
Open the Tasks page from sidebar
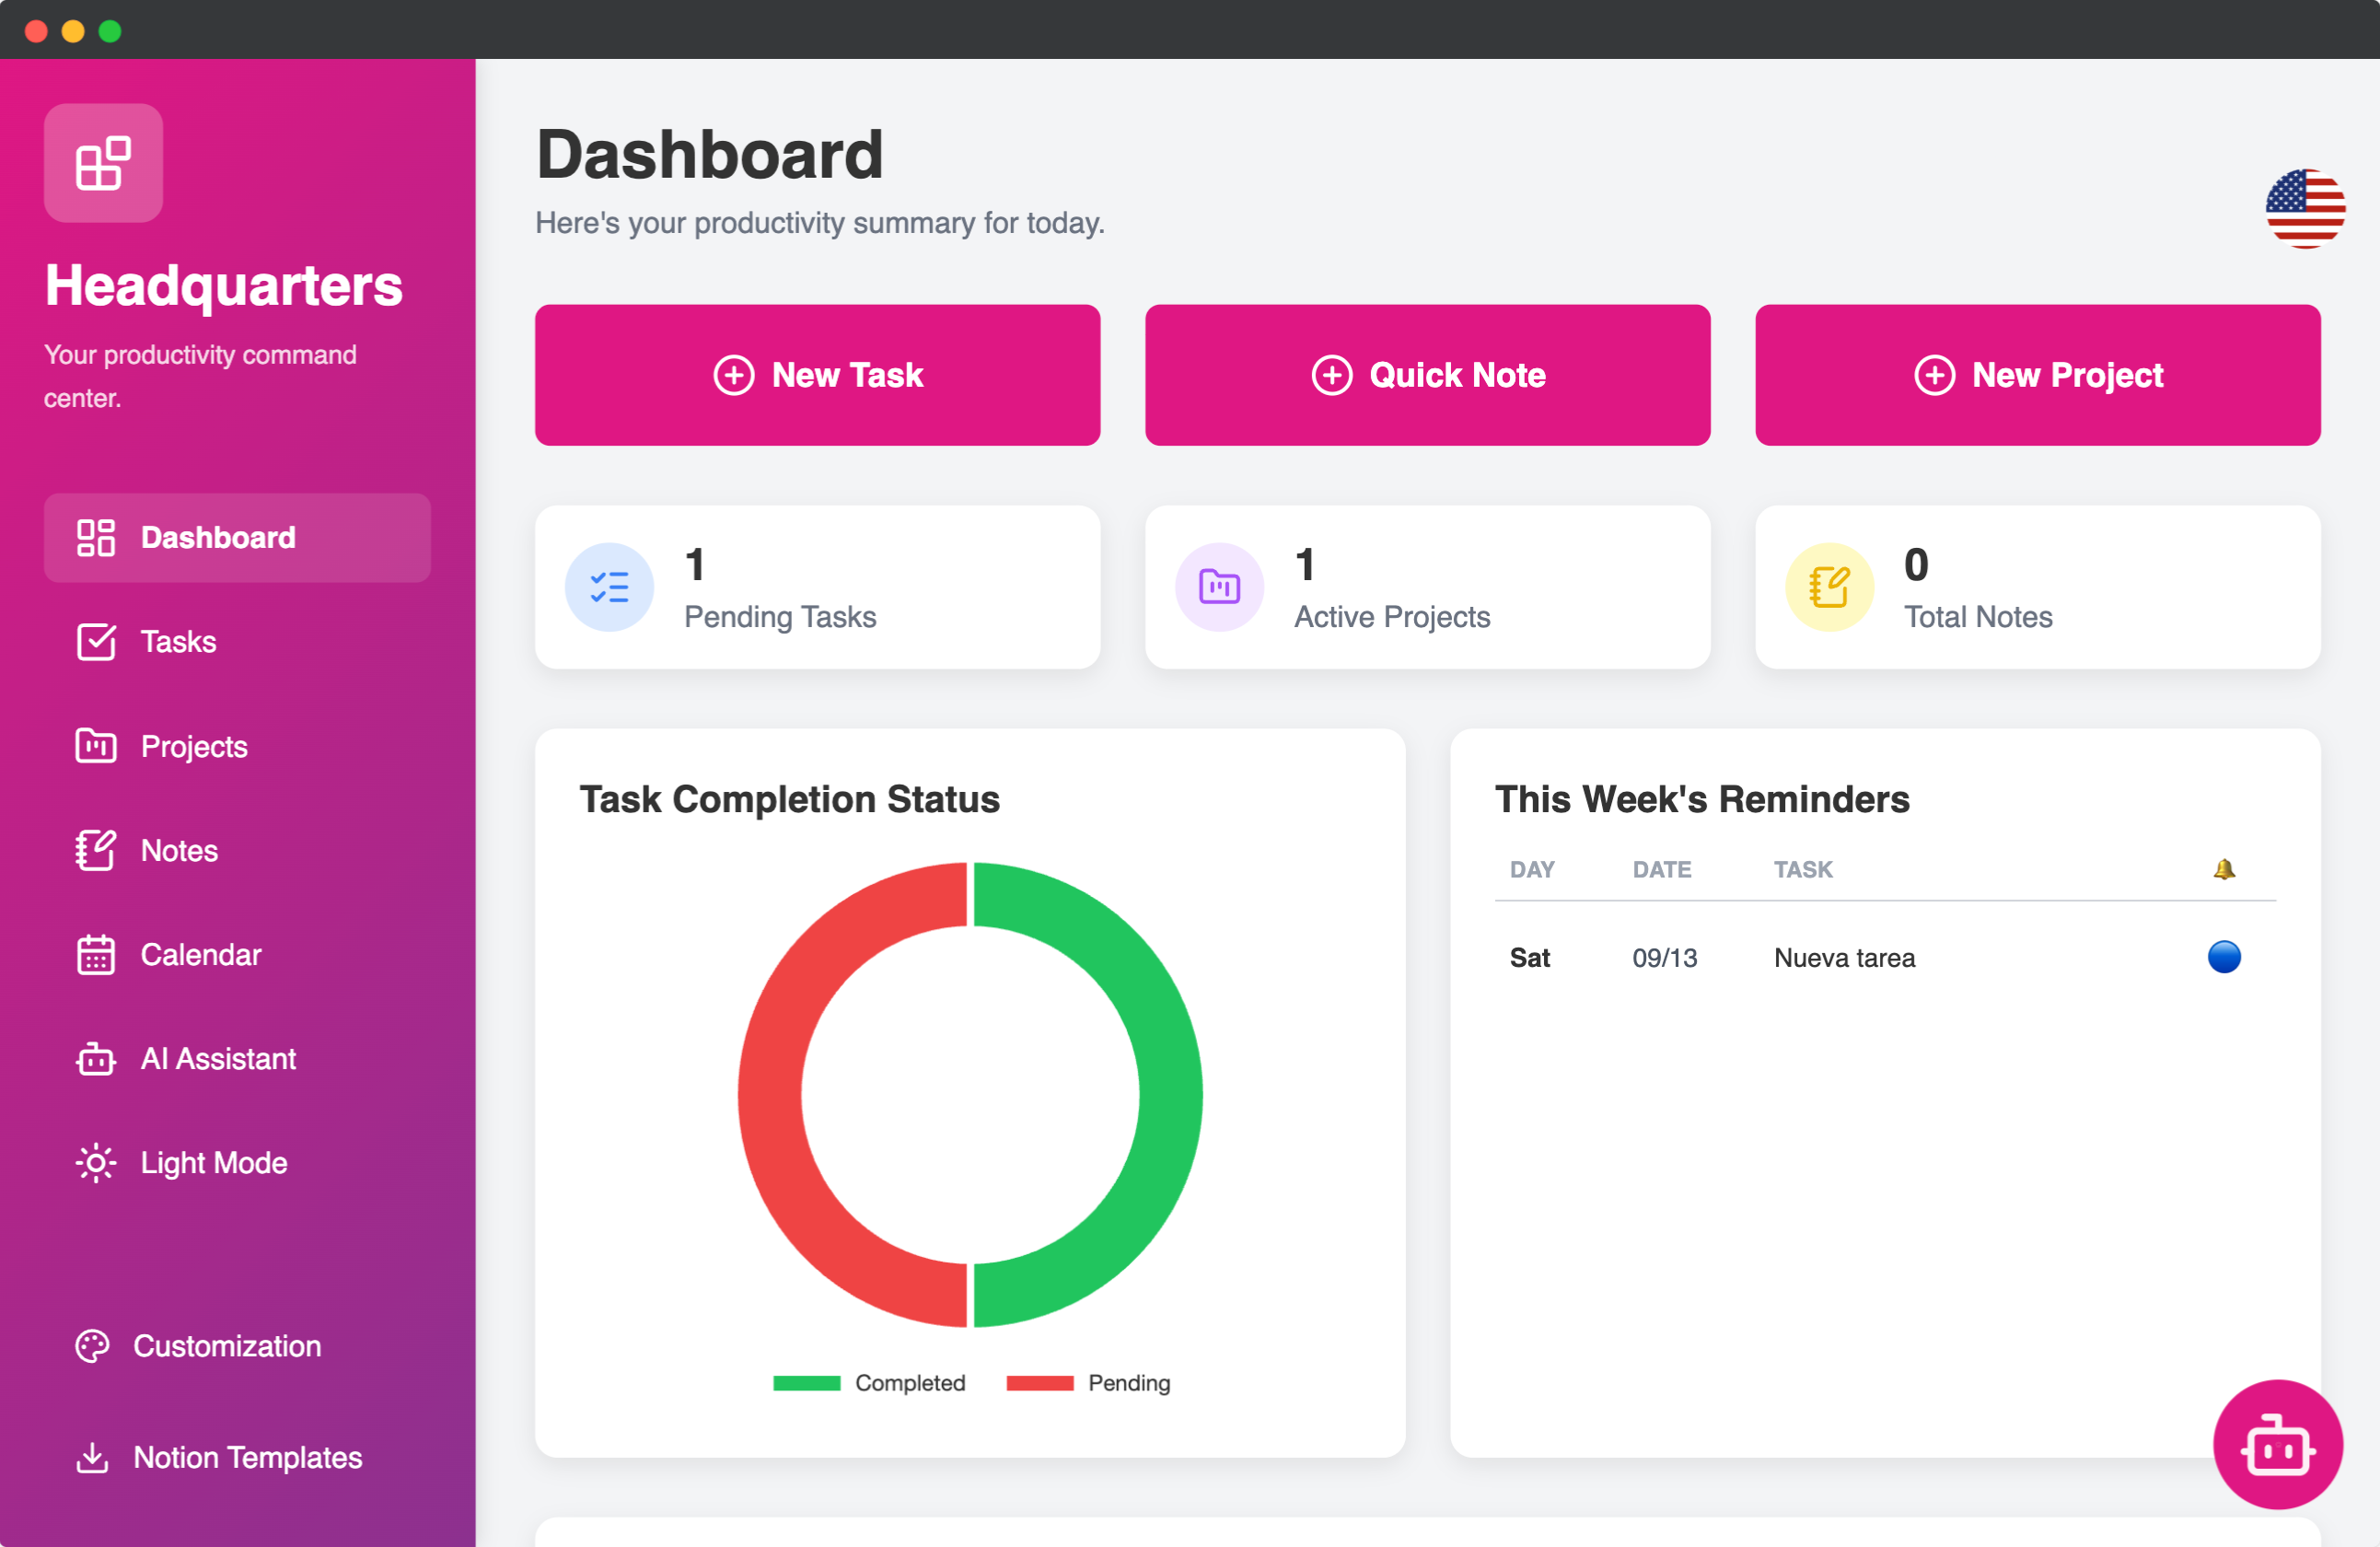178,641
